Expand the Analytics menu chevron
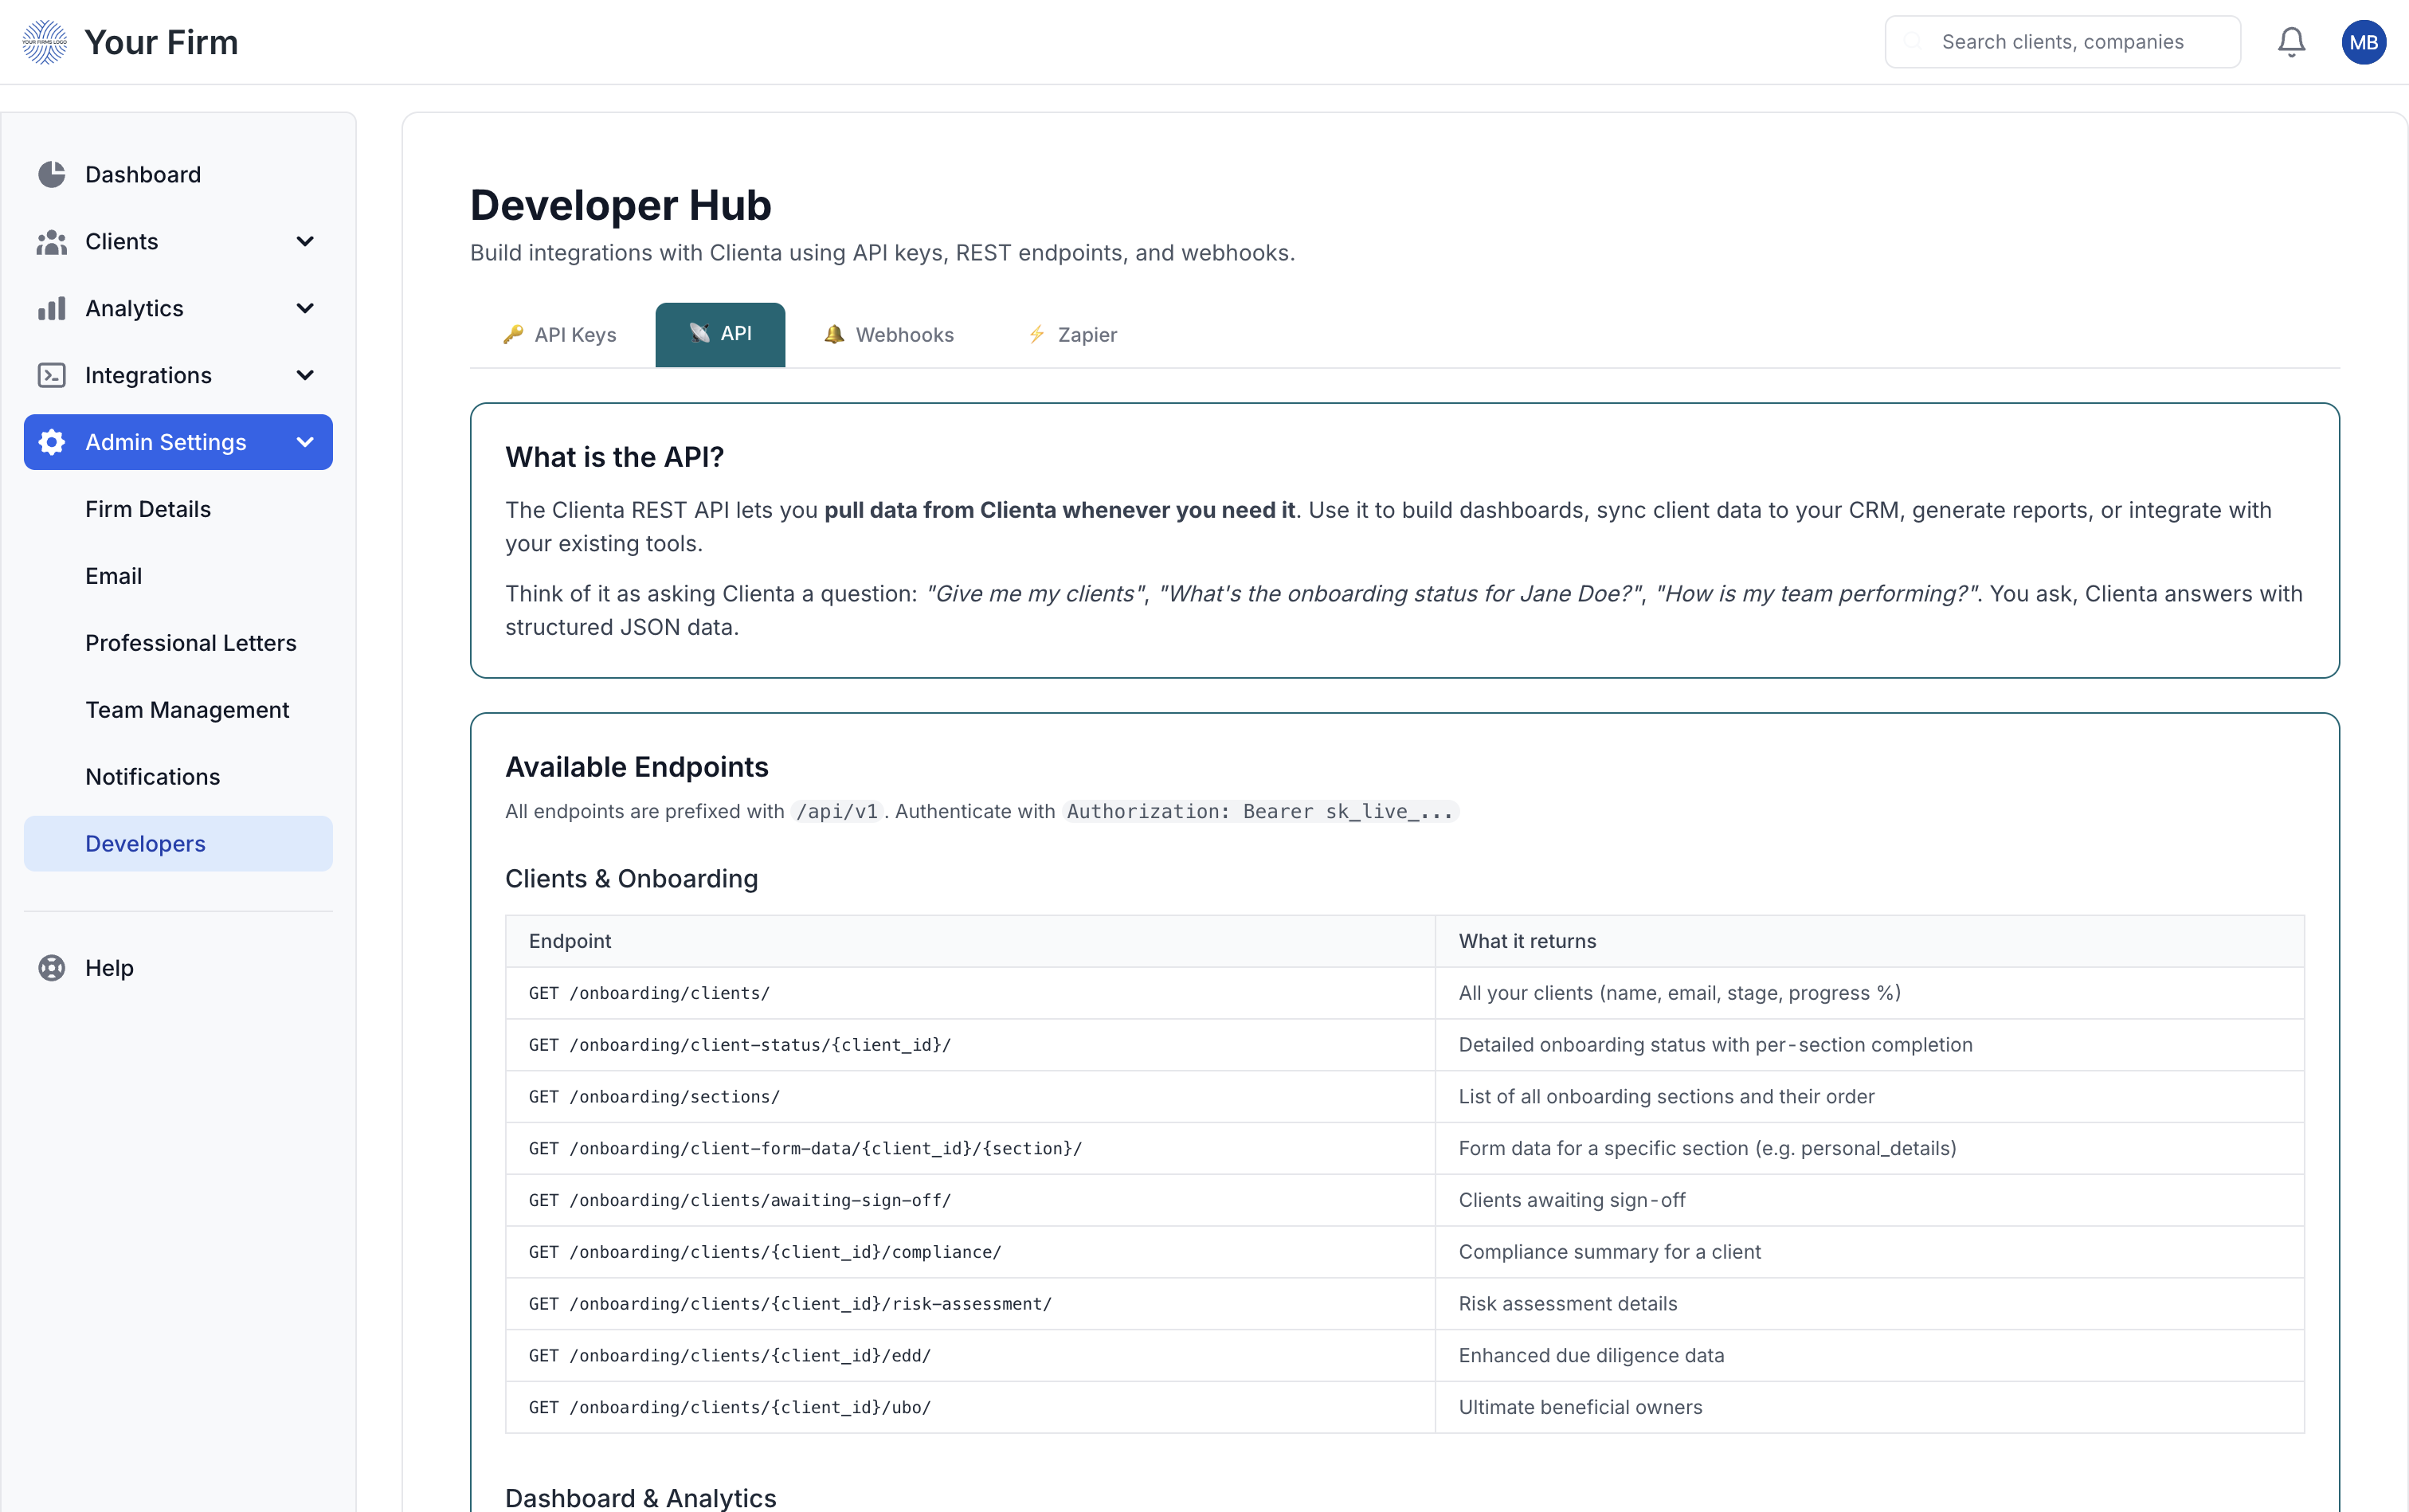This screenshot has width=2409, height=1512. coord(305,308)
